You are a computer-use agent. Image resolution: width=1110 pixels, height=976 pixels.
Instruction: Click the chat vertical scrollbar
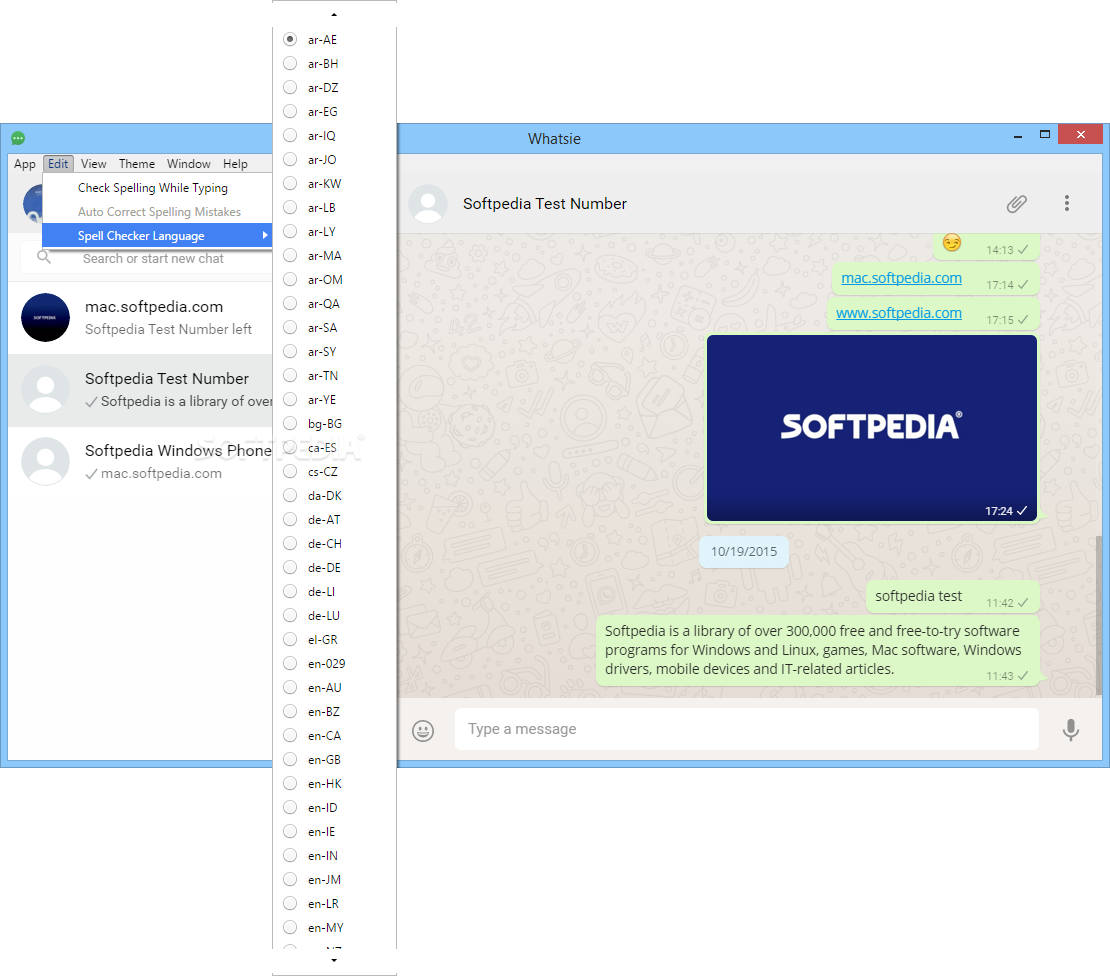point(1098,614)
